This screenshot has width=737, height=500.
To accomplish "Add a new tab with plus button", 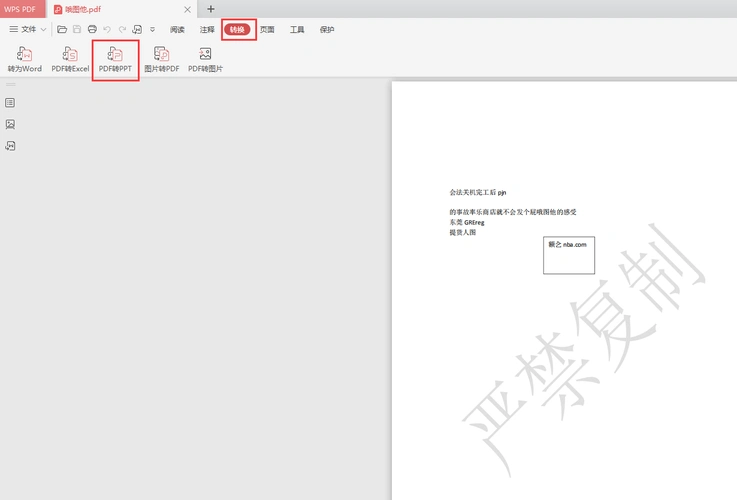I will coord(210,9).
